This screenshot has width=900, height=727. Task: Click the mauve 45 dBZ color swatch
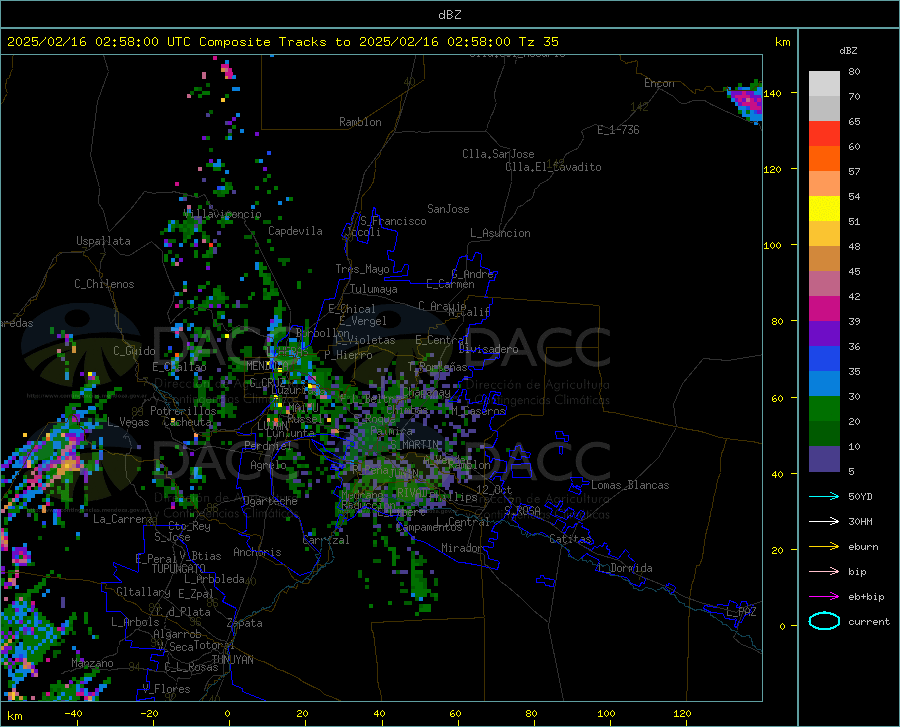click(824, 283)
